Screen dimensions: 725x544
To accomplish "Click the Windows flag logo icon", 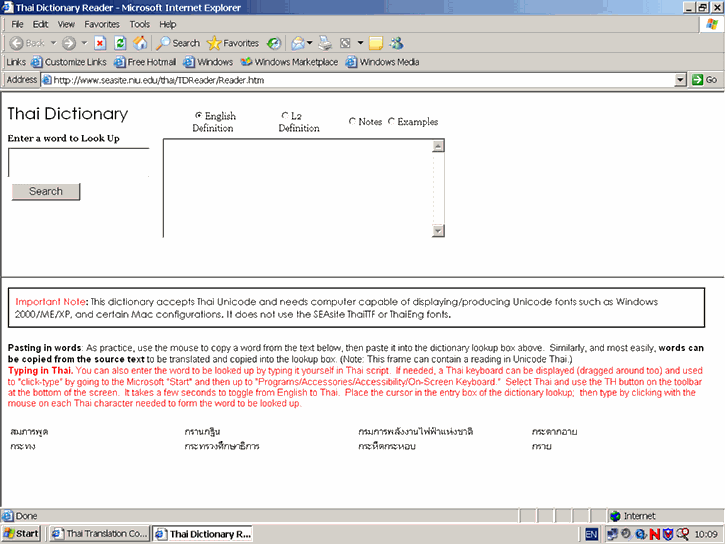I will pyautogui.click(x=712, y=24).
